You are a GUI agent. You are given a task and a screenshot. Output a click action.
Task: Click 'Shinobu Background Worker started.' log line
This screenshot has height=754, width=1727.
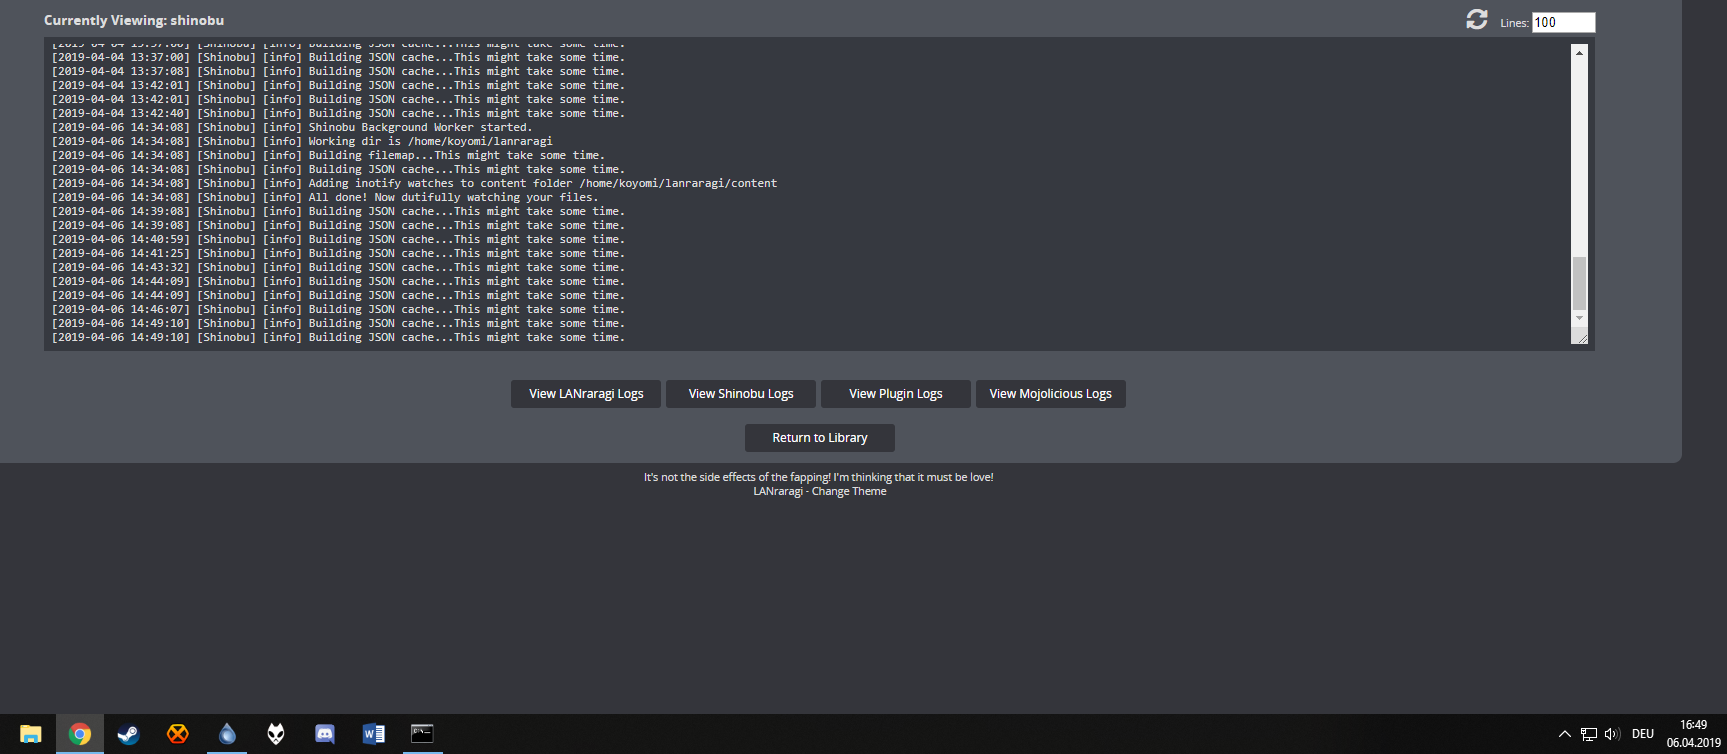[x=291, y=127]
